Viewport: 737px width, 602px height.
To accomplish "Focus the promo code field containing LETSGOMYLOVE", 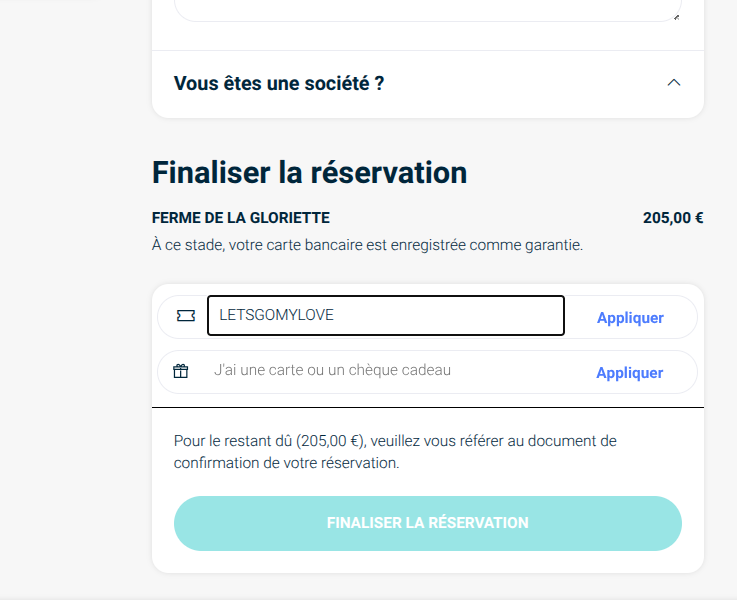I will tap(385, 315).
